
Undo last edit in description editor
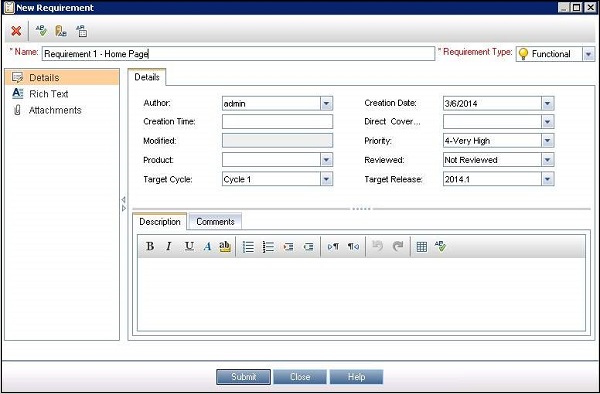tap(377, 246)
